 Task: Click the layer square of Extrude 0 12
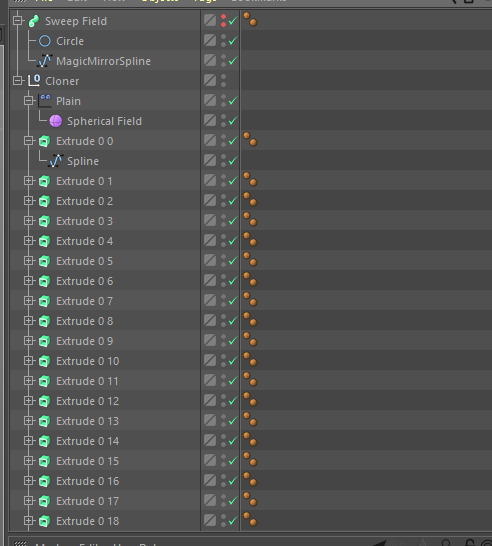click(x=210, y=400)
